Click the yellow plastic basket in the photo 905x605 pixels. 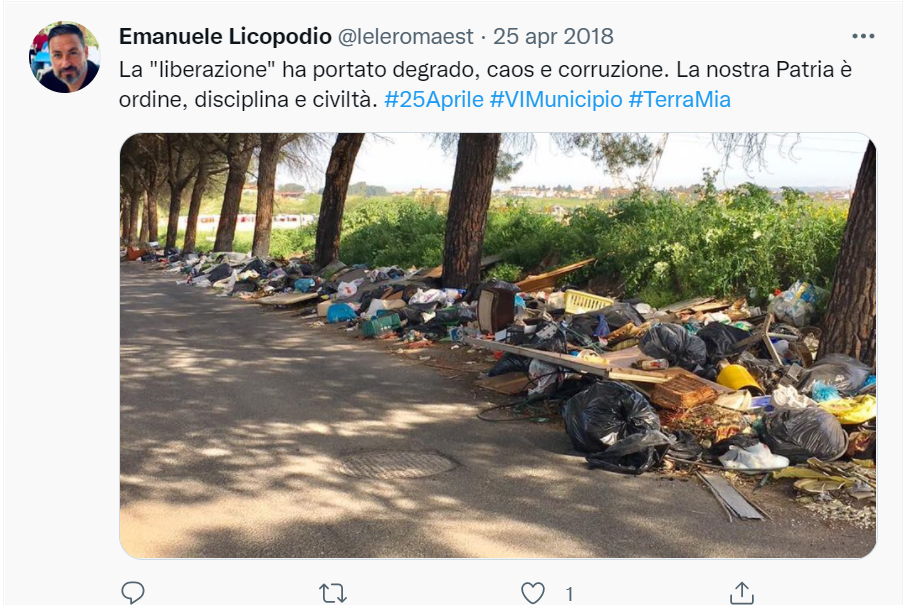[x=588, y=301]
